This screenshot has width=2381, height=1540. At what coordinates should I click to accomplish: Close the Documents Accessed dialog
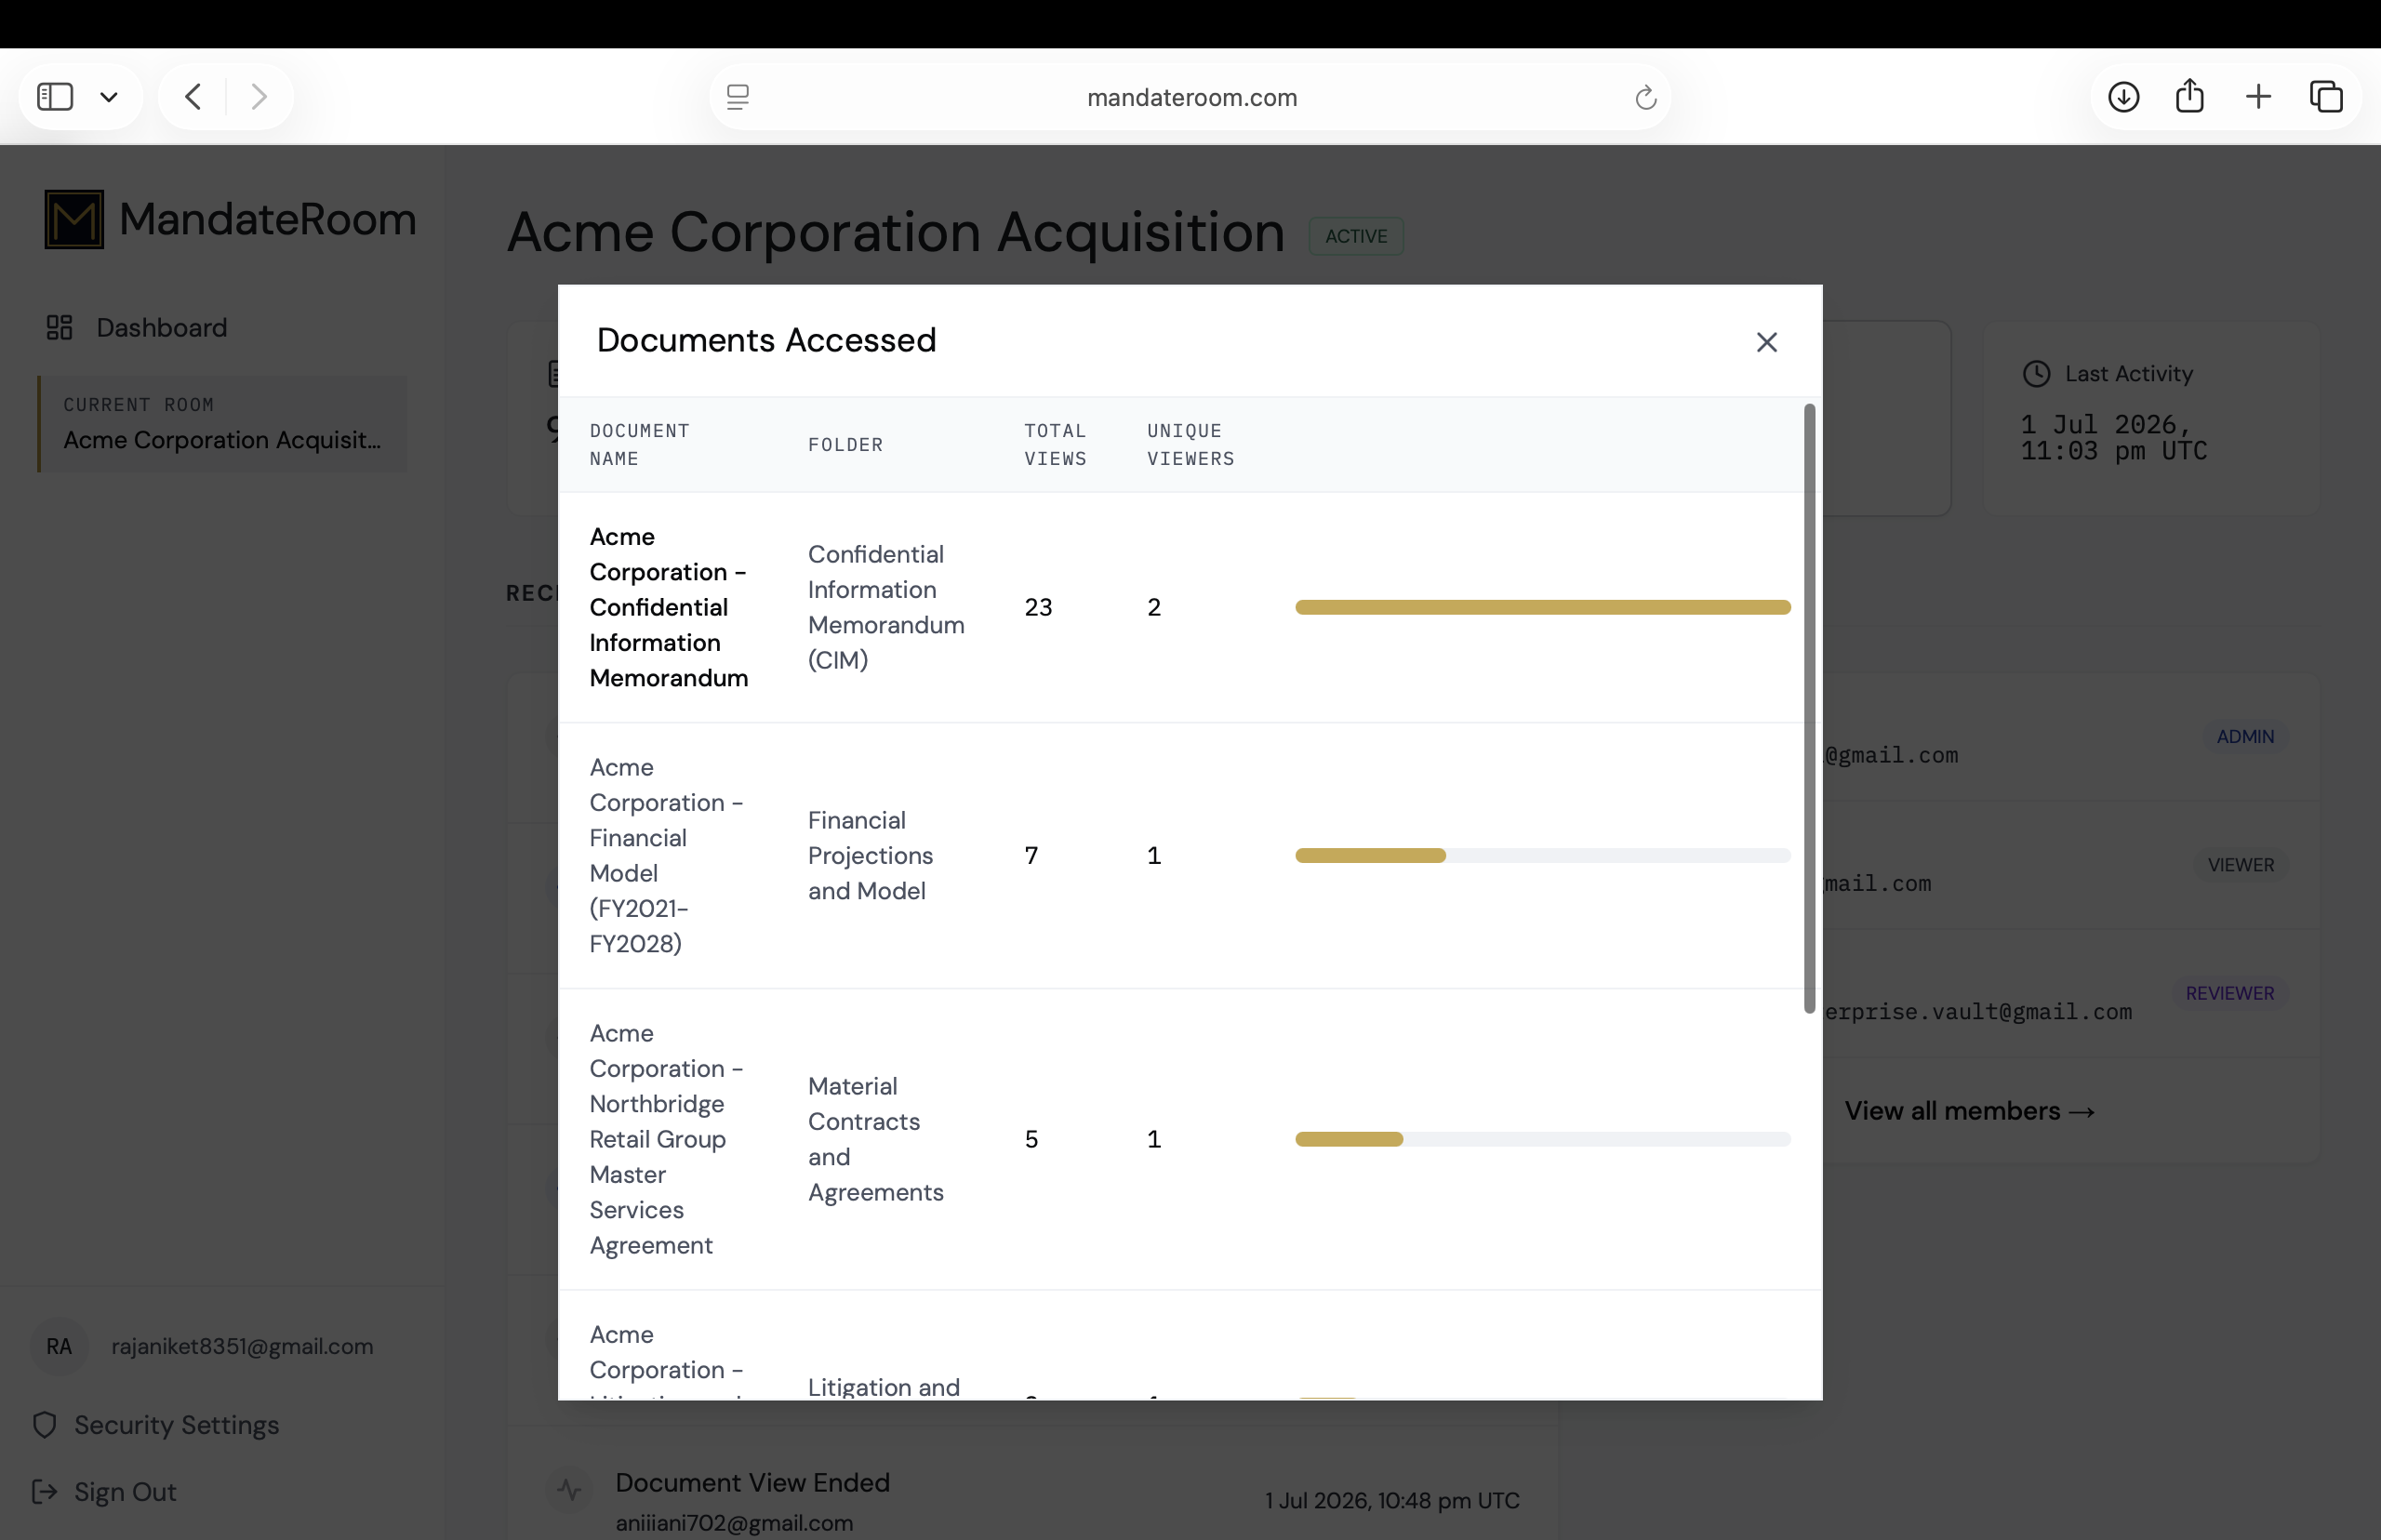pos(1766,342)
